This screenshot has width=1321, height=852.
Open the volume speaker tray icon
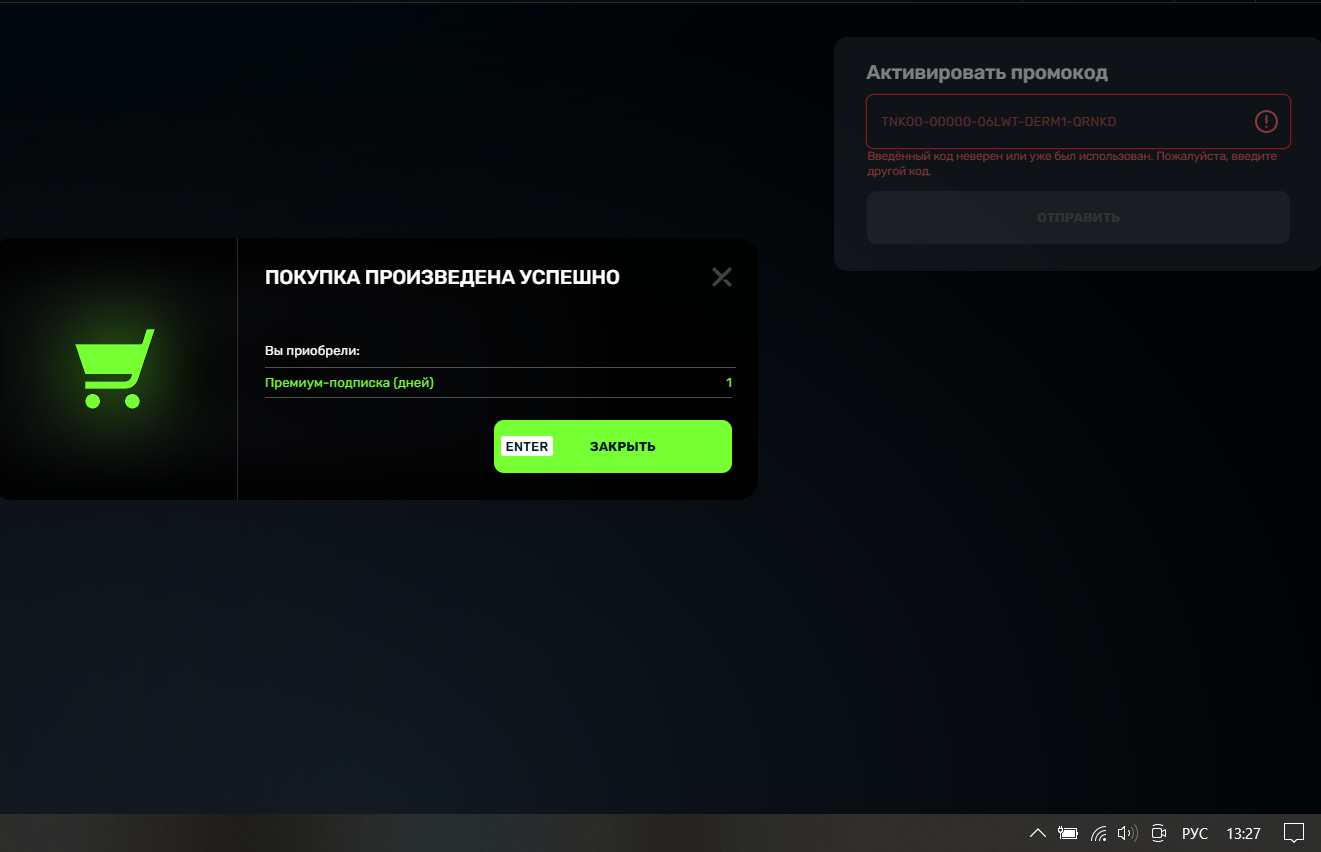pyautogui.click(x=1128, y=833)
